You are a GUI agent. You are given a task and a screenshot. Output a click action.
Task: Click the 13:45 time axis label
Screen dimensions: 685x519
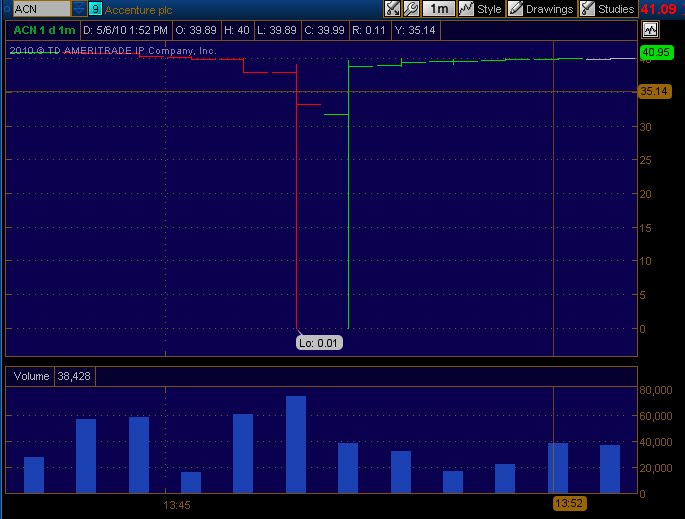click(x=176, y=505)
